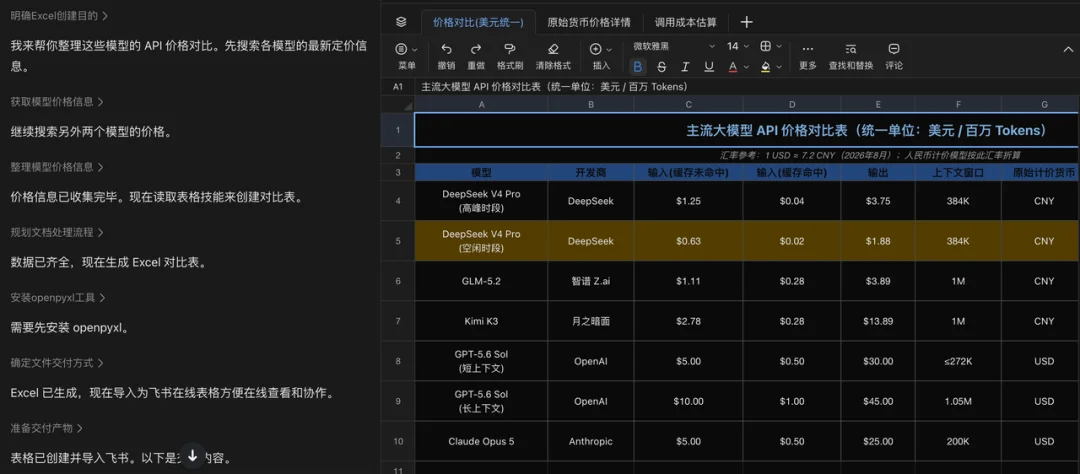Add a new sheet with plus icon

point(747,22)
